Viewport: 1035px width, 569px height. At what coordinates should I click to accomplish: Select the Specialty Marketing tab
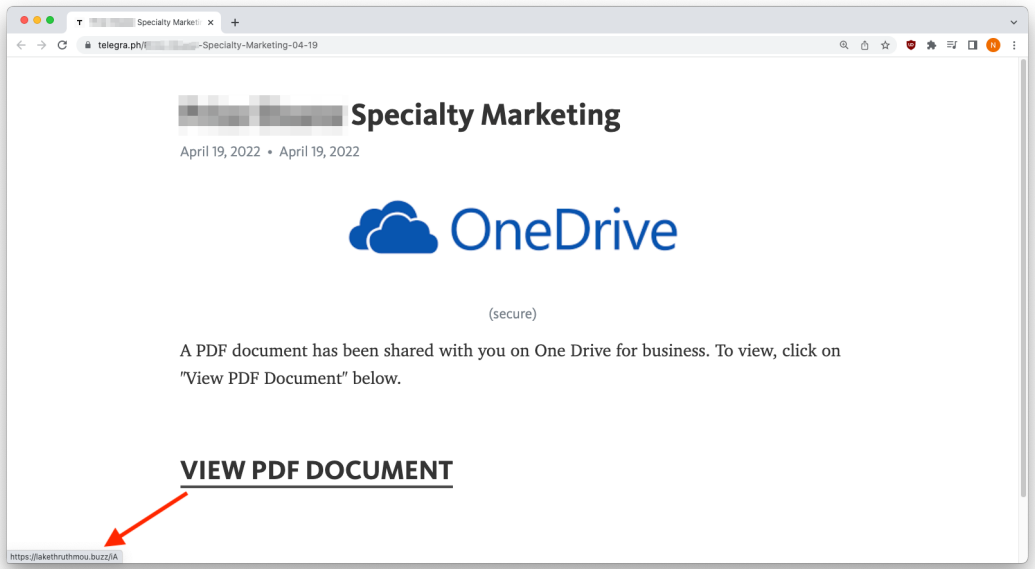pos(140,22)
